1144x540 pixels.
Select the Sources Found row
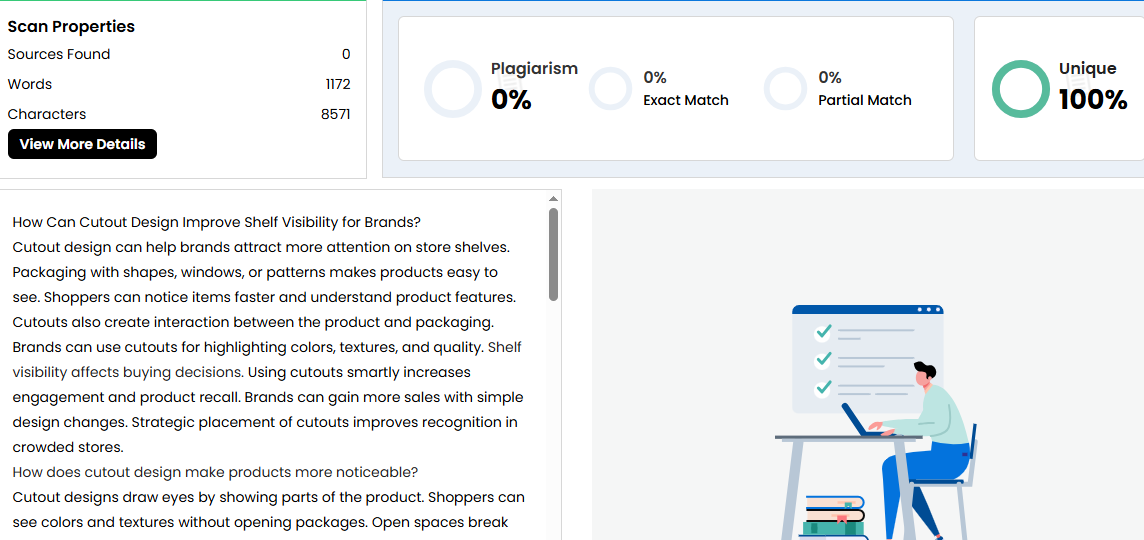pyautogui.click(x=179, y=54)
